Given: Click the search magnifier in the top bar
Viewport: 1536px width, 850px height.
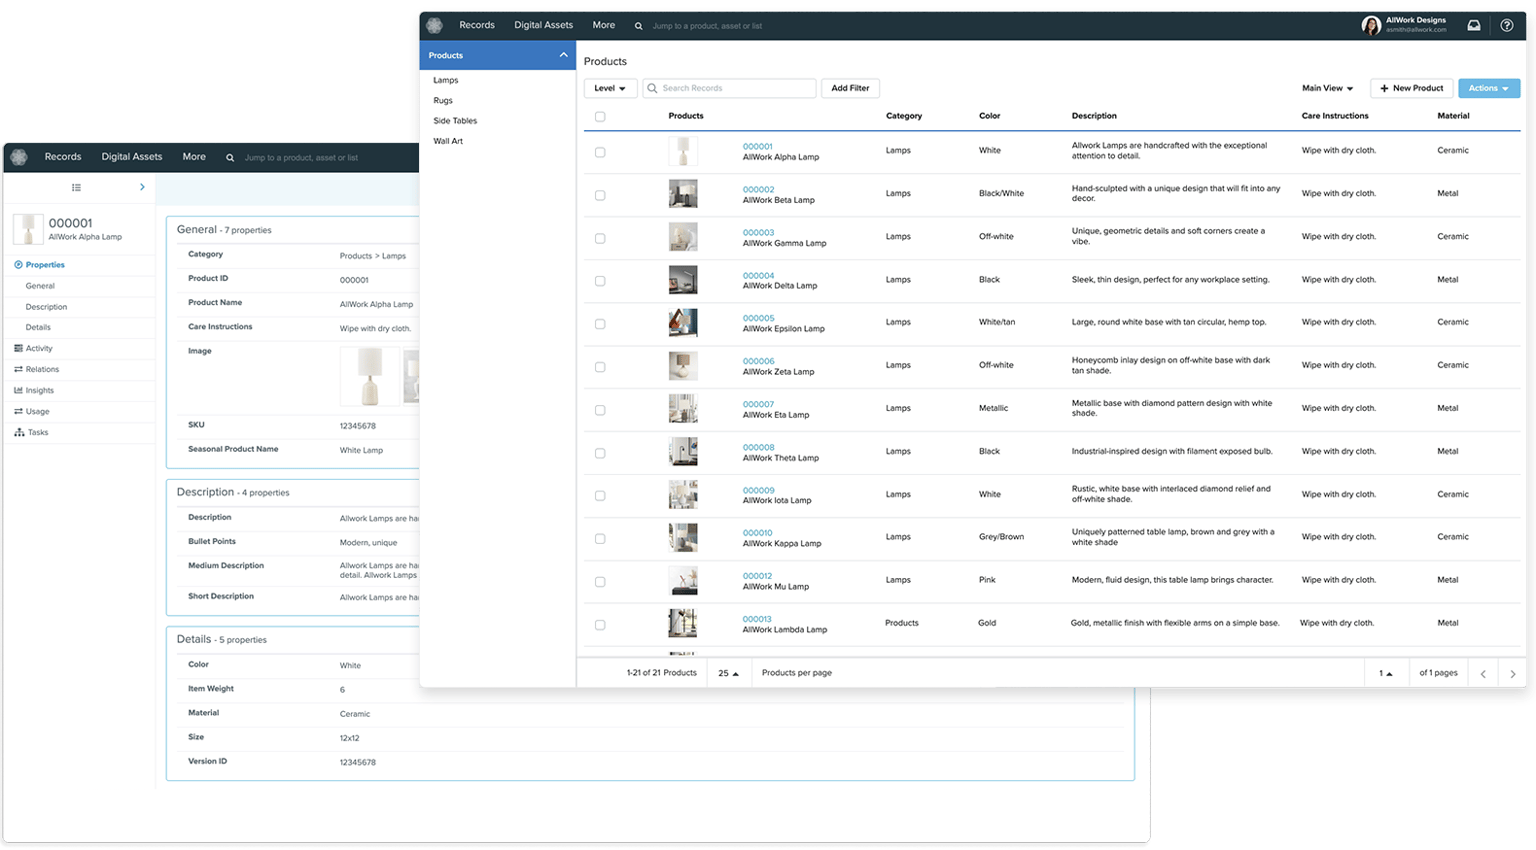Looking at the screenshot, I should [639, 25].
